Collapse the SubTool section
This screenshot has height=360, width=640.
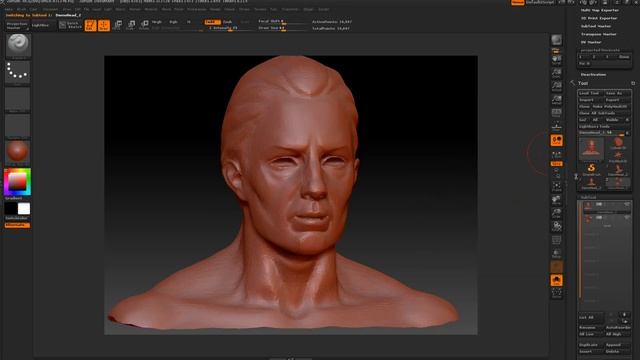589,197
